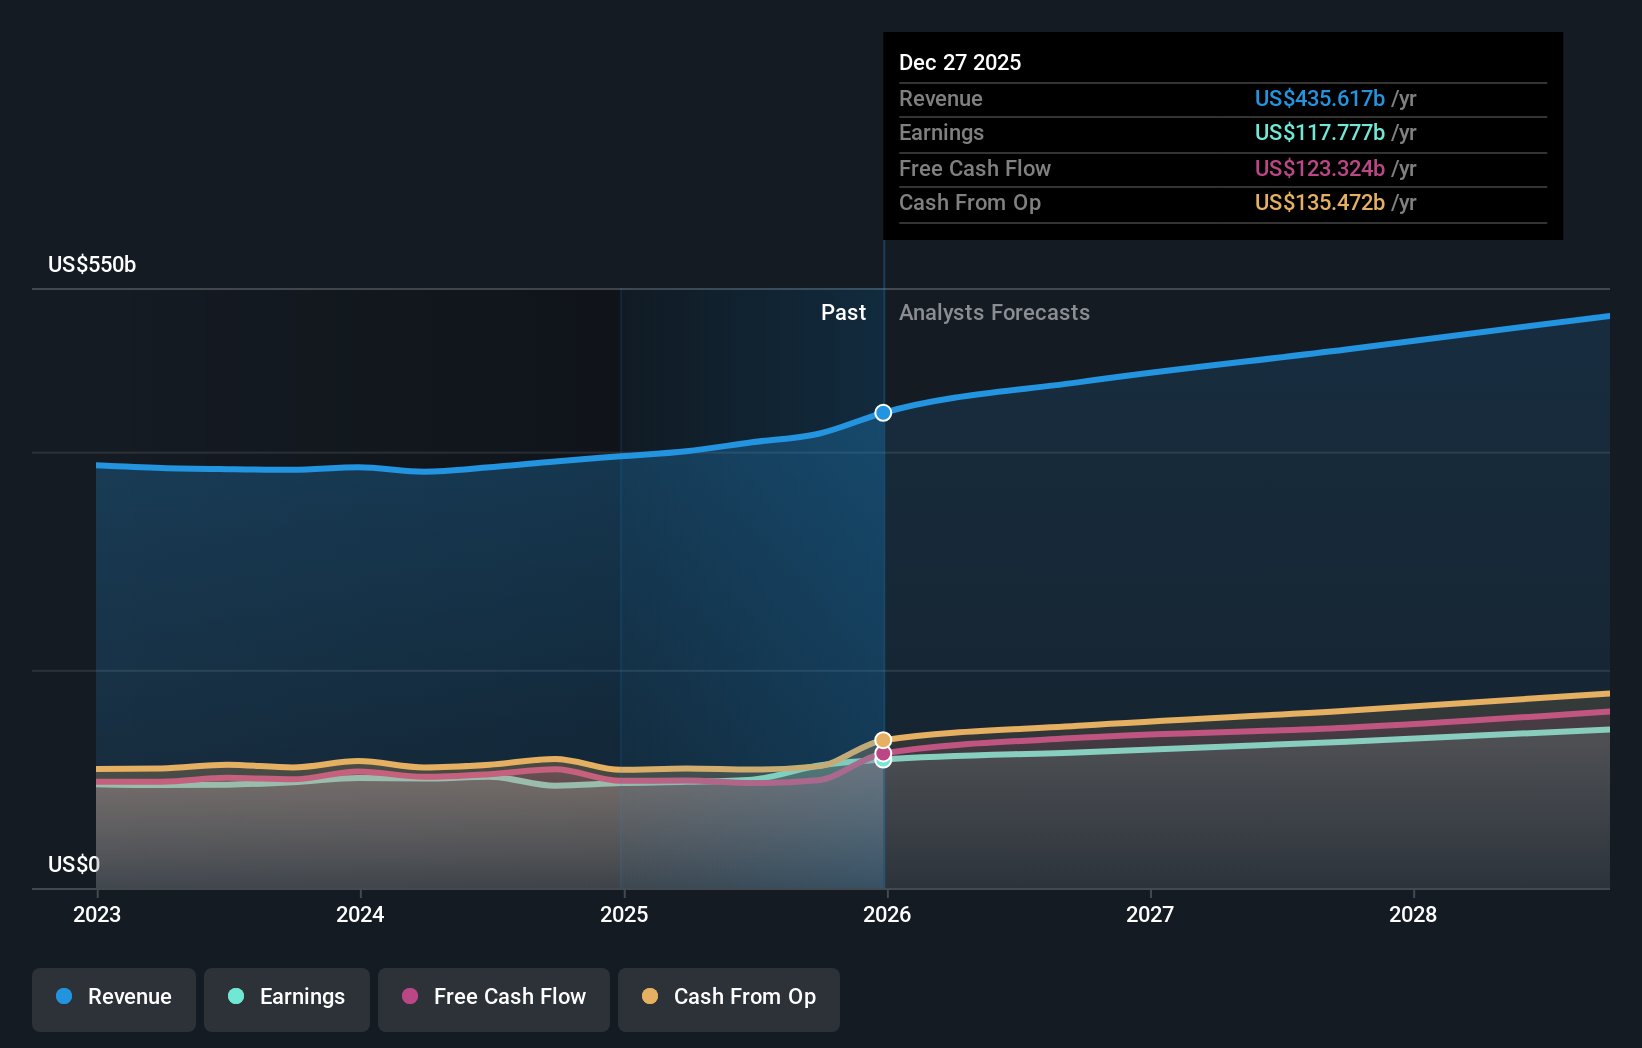This screenshot has width=1642, height=1048.
Task: Click the US$550b axis label
Action: pos(91,264)
